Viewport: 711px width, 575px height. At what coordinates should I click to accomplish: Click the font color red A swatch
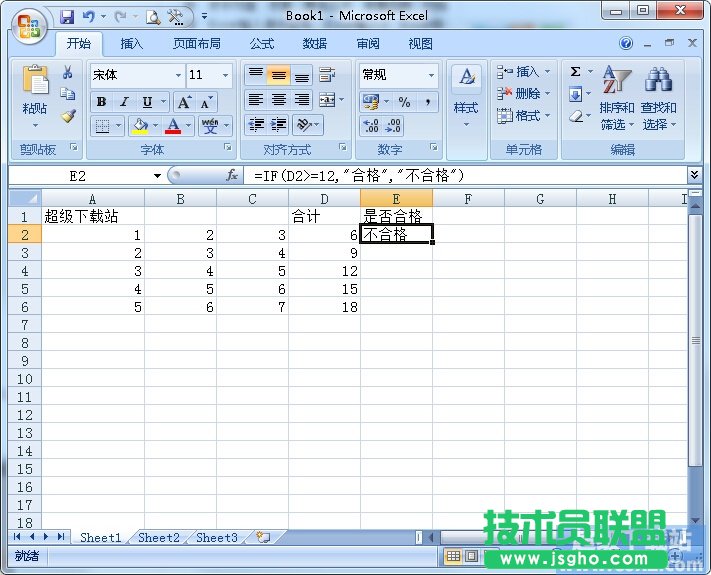(173, 126)
